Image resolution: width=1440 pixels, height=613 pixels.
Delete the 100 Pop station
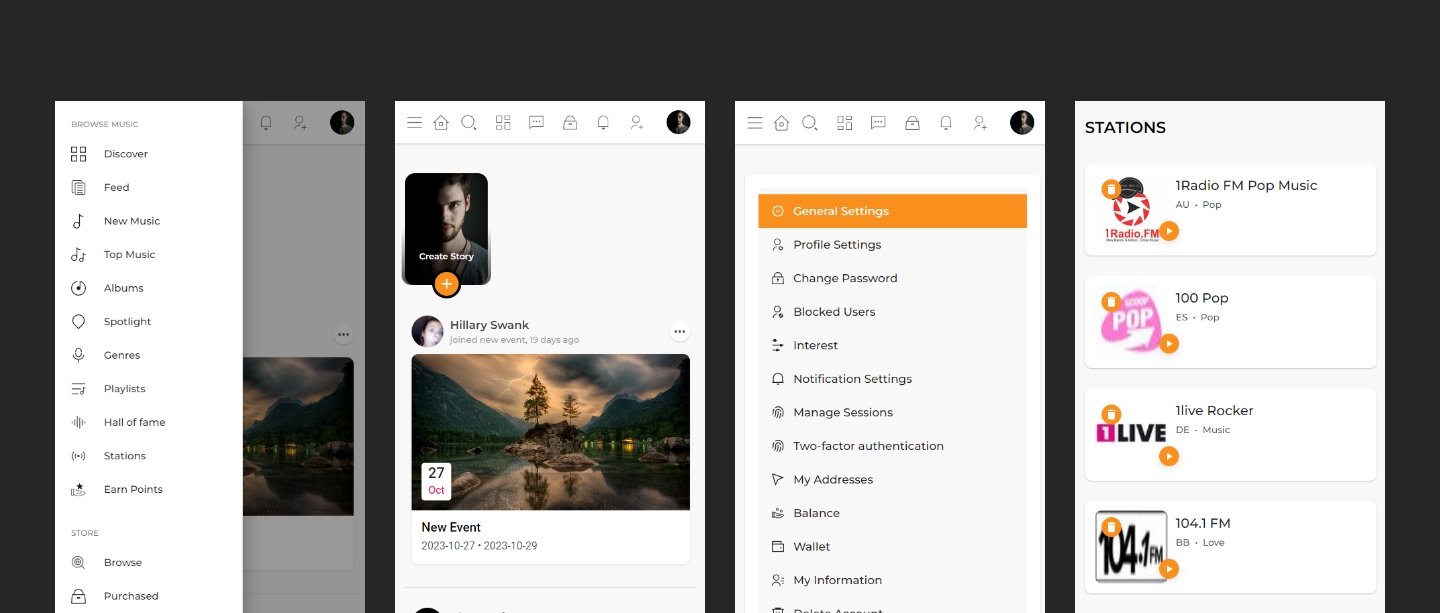pyautogui.click(x=1110, y=302)
